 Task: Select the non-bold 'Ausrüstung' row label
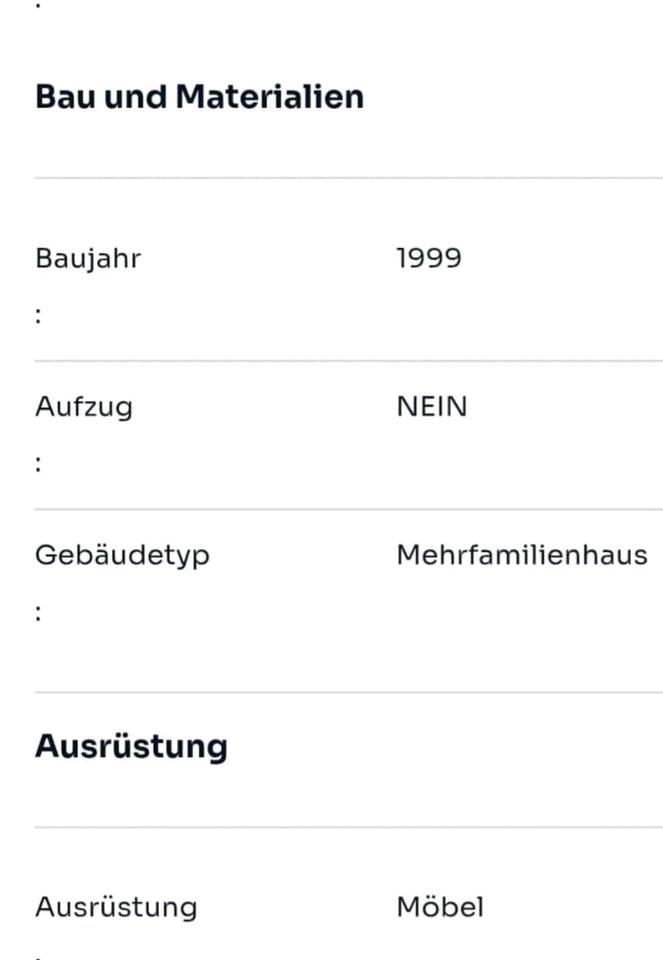(116, 908)
